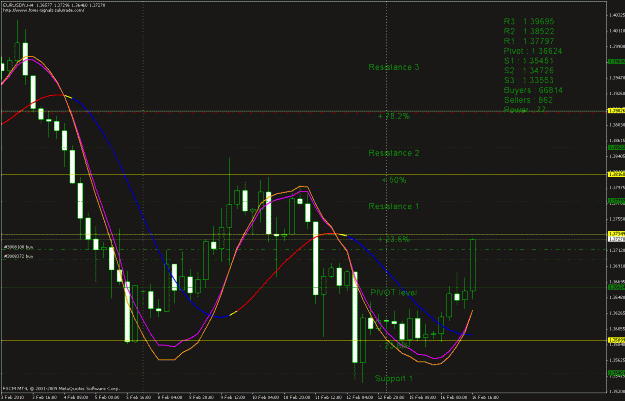
Task: Select the 'S2 : 1.34726' readout
Action: (x=529, y=71)
